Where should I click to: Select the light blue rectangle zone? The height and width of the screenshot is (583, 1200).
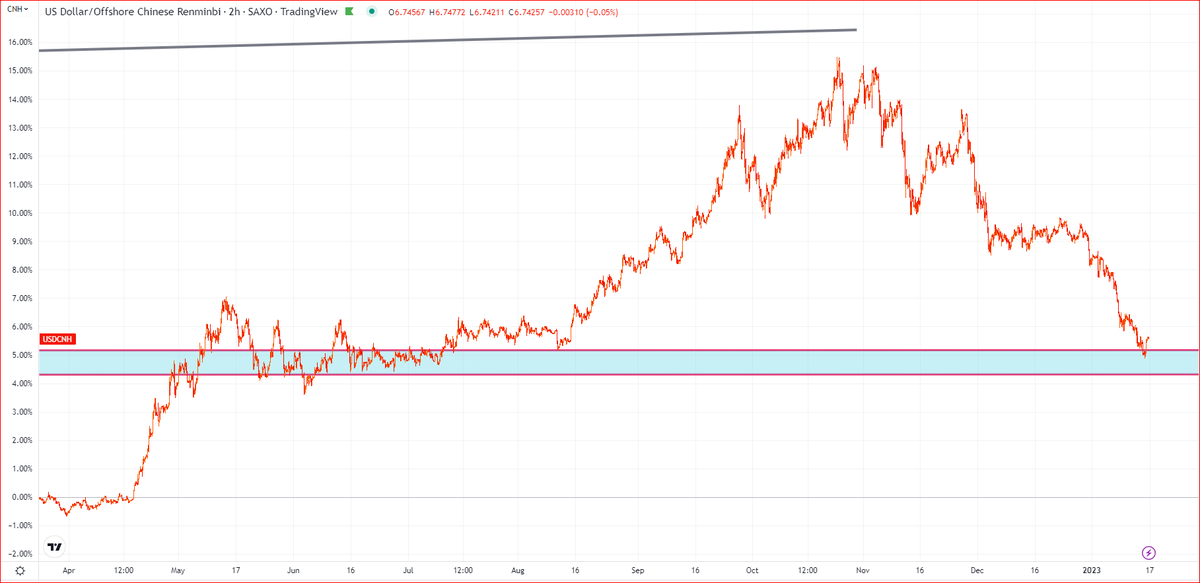(619, 362)
